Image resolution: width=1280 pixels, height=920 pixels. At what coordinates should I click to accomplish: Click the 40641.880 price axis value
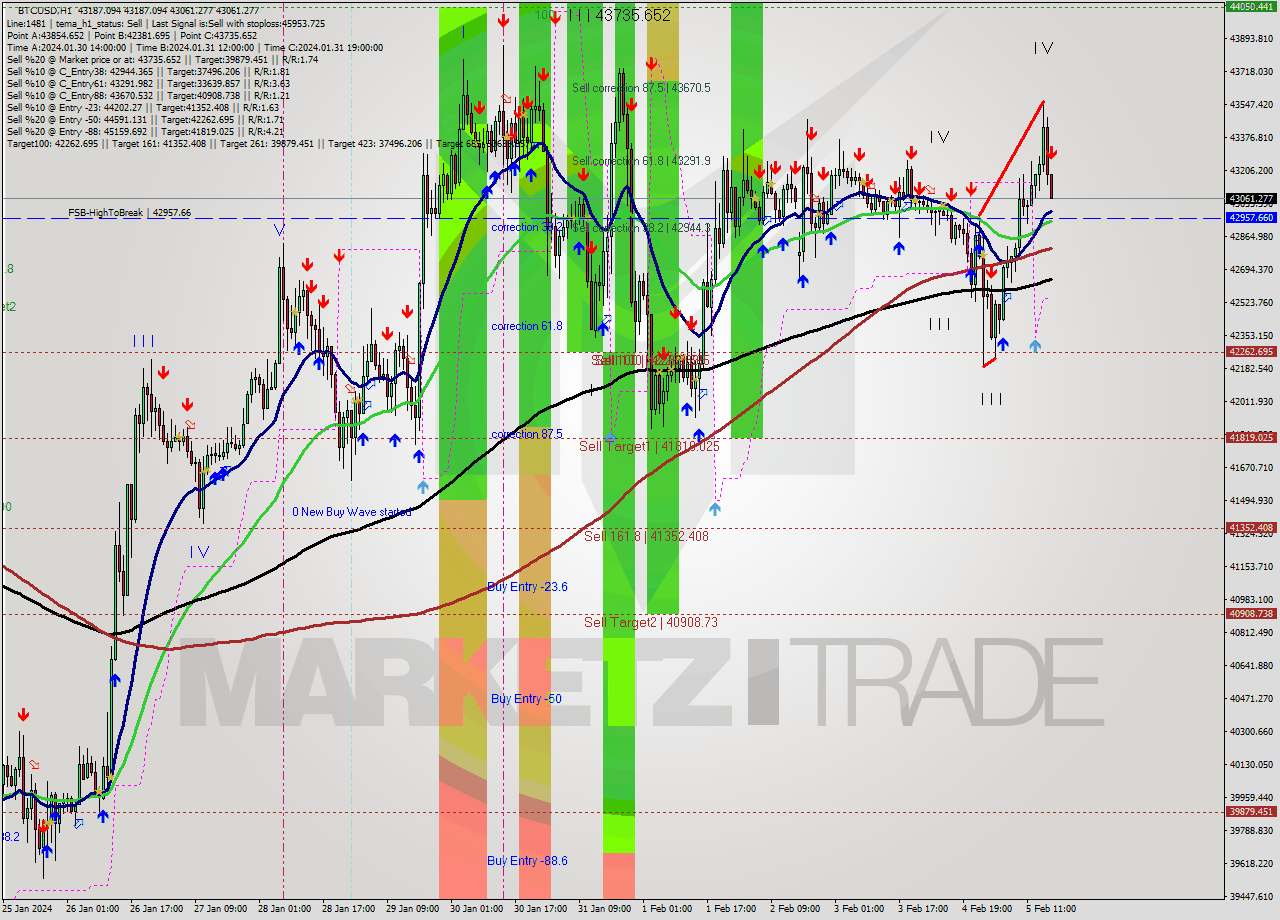pyautogui.click(x=1251, y=665)
